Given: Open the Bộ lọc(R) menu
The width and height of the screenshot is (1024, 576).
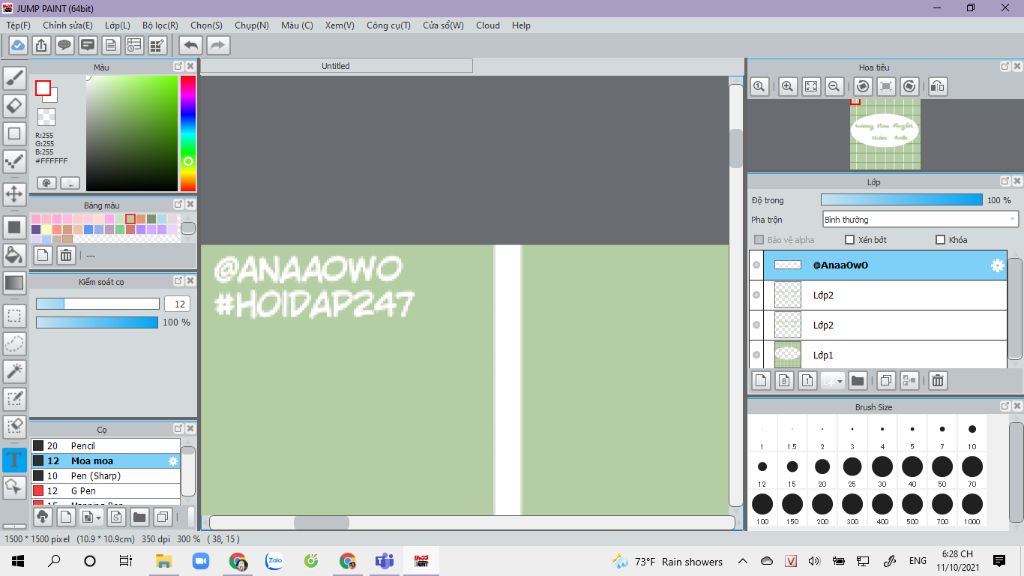Looking at the screenshot, I should [x=160, y=25].
